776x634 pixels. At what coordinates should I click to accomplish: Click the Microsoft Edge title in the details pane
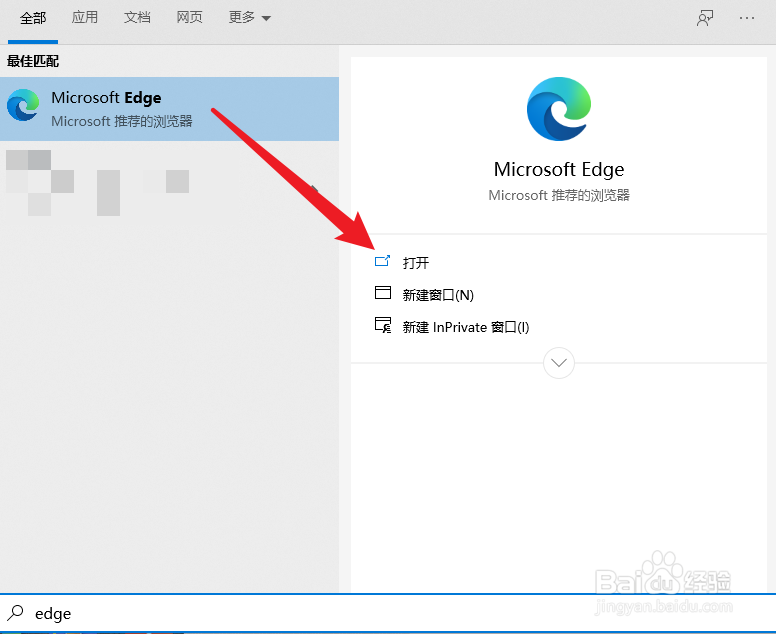559,169
